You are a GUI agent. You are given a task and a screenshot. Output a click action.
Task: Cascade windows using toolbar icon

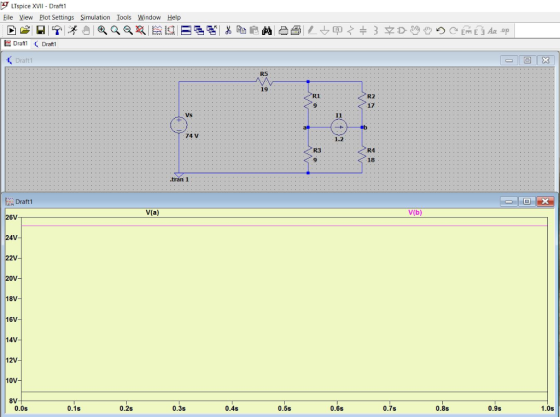tap(199, 31)
